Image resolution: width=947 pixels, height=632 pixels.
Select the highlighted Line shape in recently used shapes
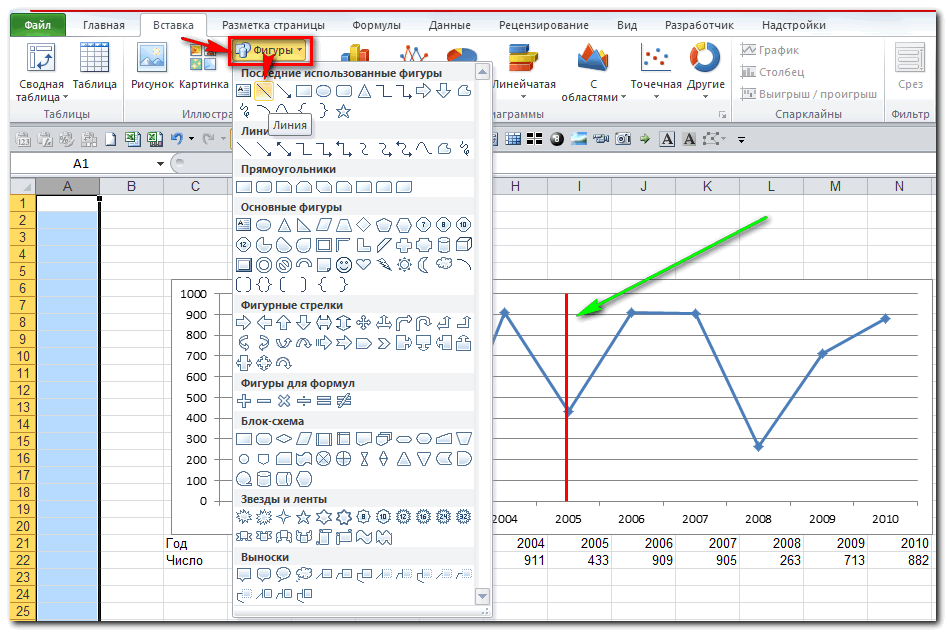coord(263,91)
